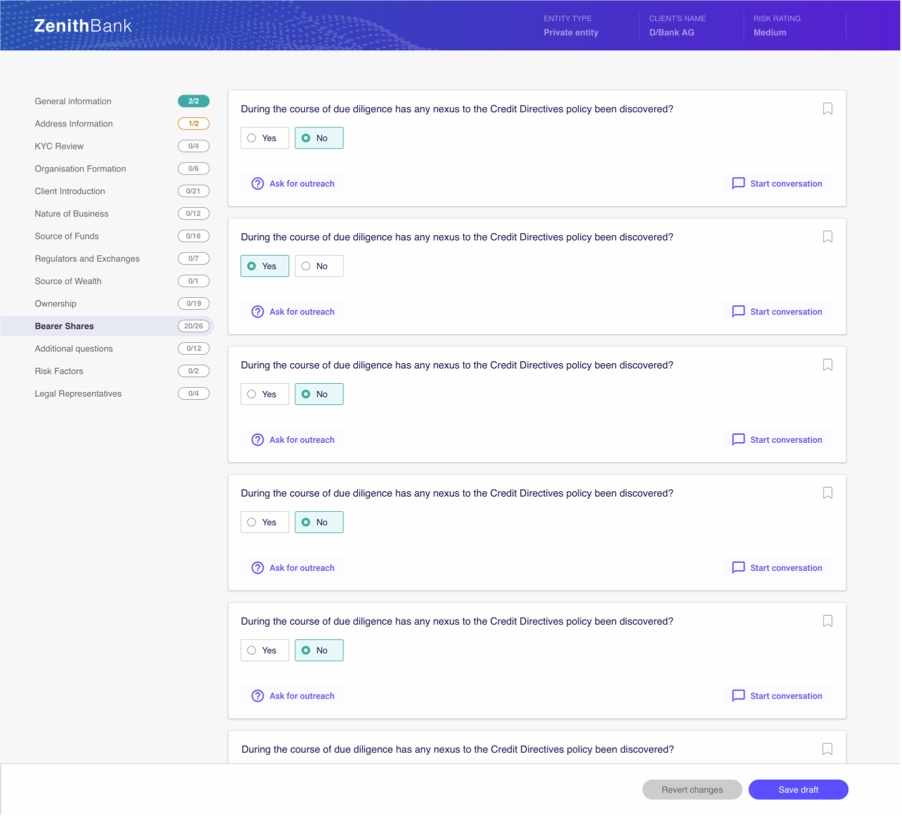
Task: Navigate to Legal Representatives section
Action: click(x=78, y=394)
